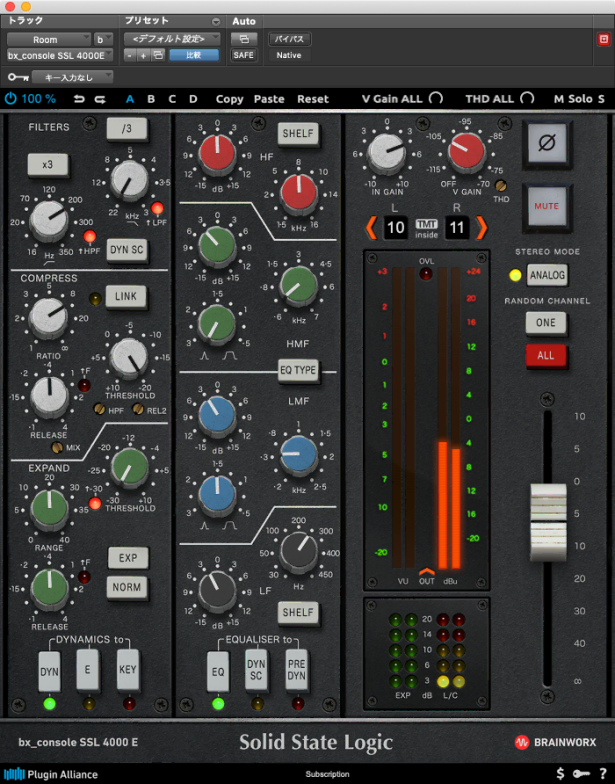Click the MIX trim screw

tap(58, 448)
